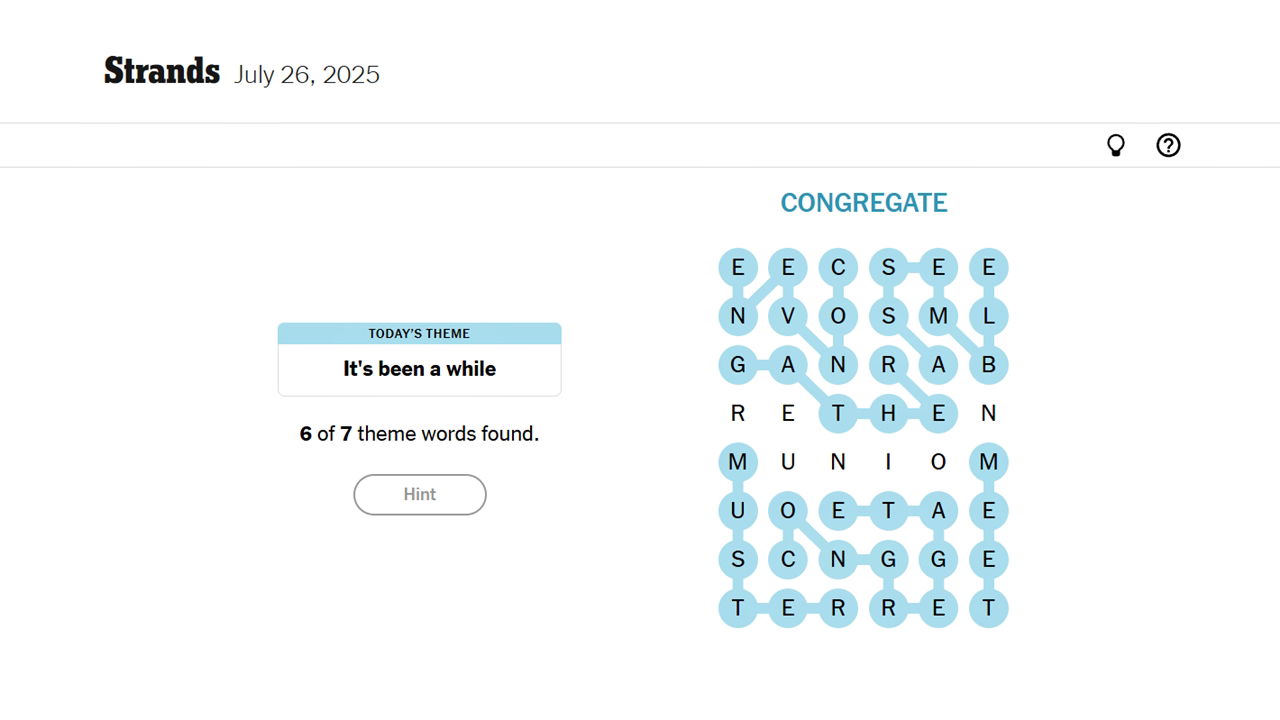Select the letter E beside the unfound R
The height and width of the screenshot is (720, 1280).
point(788,413)
